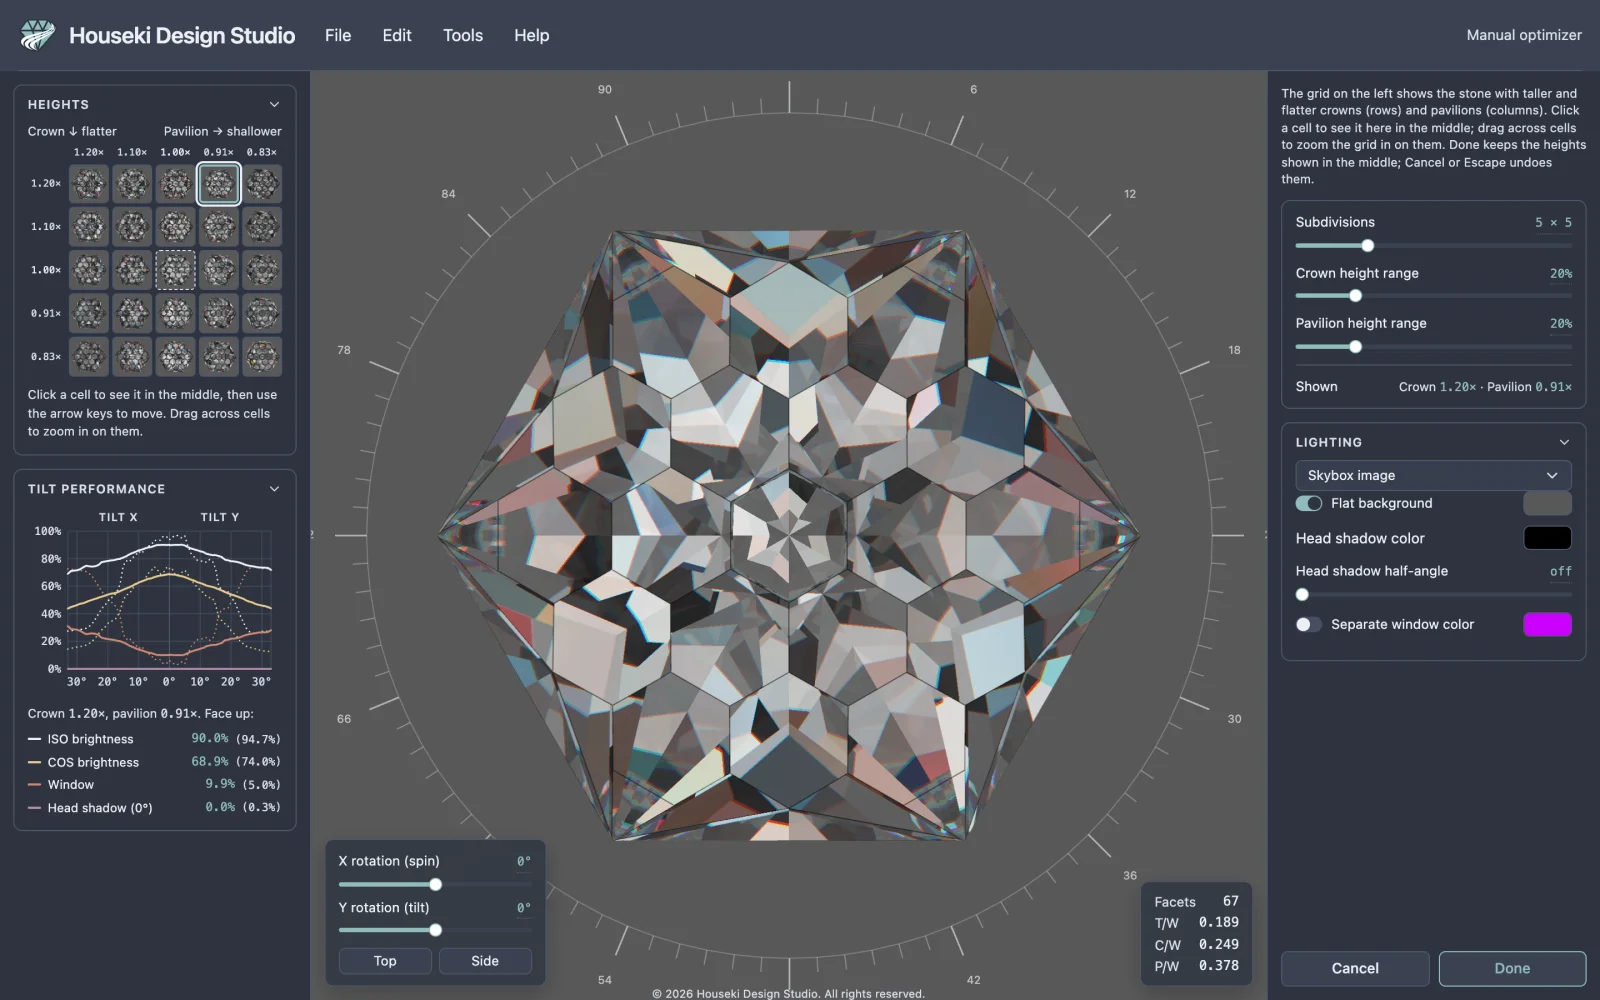Click the Crown height range slider handle

coord(1355,296)
